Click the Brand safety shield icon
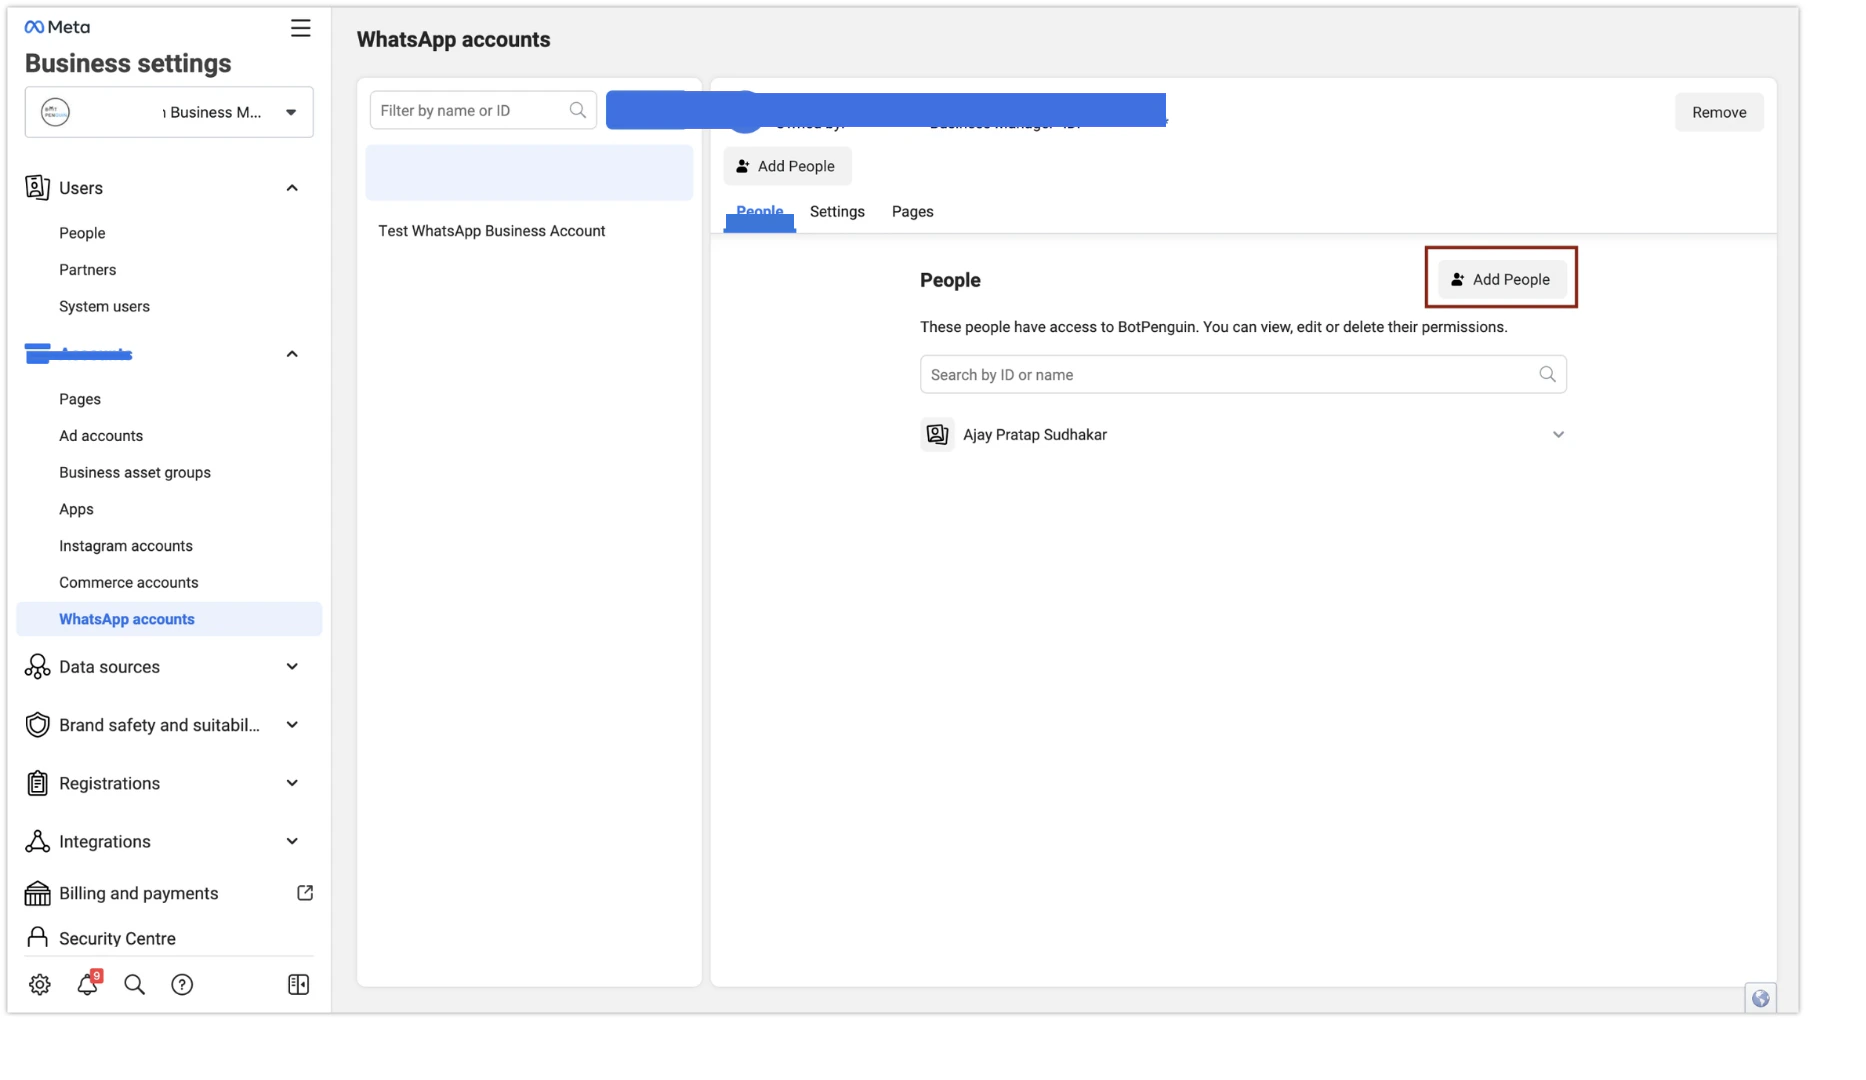1866x1080 pixels. (x=37, y=725)
